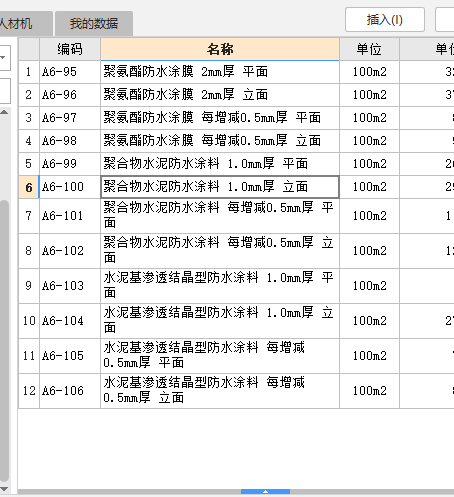Select code cell A6-101
The height and width of the screenshot is (497, 454).
(70, 216)
